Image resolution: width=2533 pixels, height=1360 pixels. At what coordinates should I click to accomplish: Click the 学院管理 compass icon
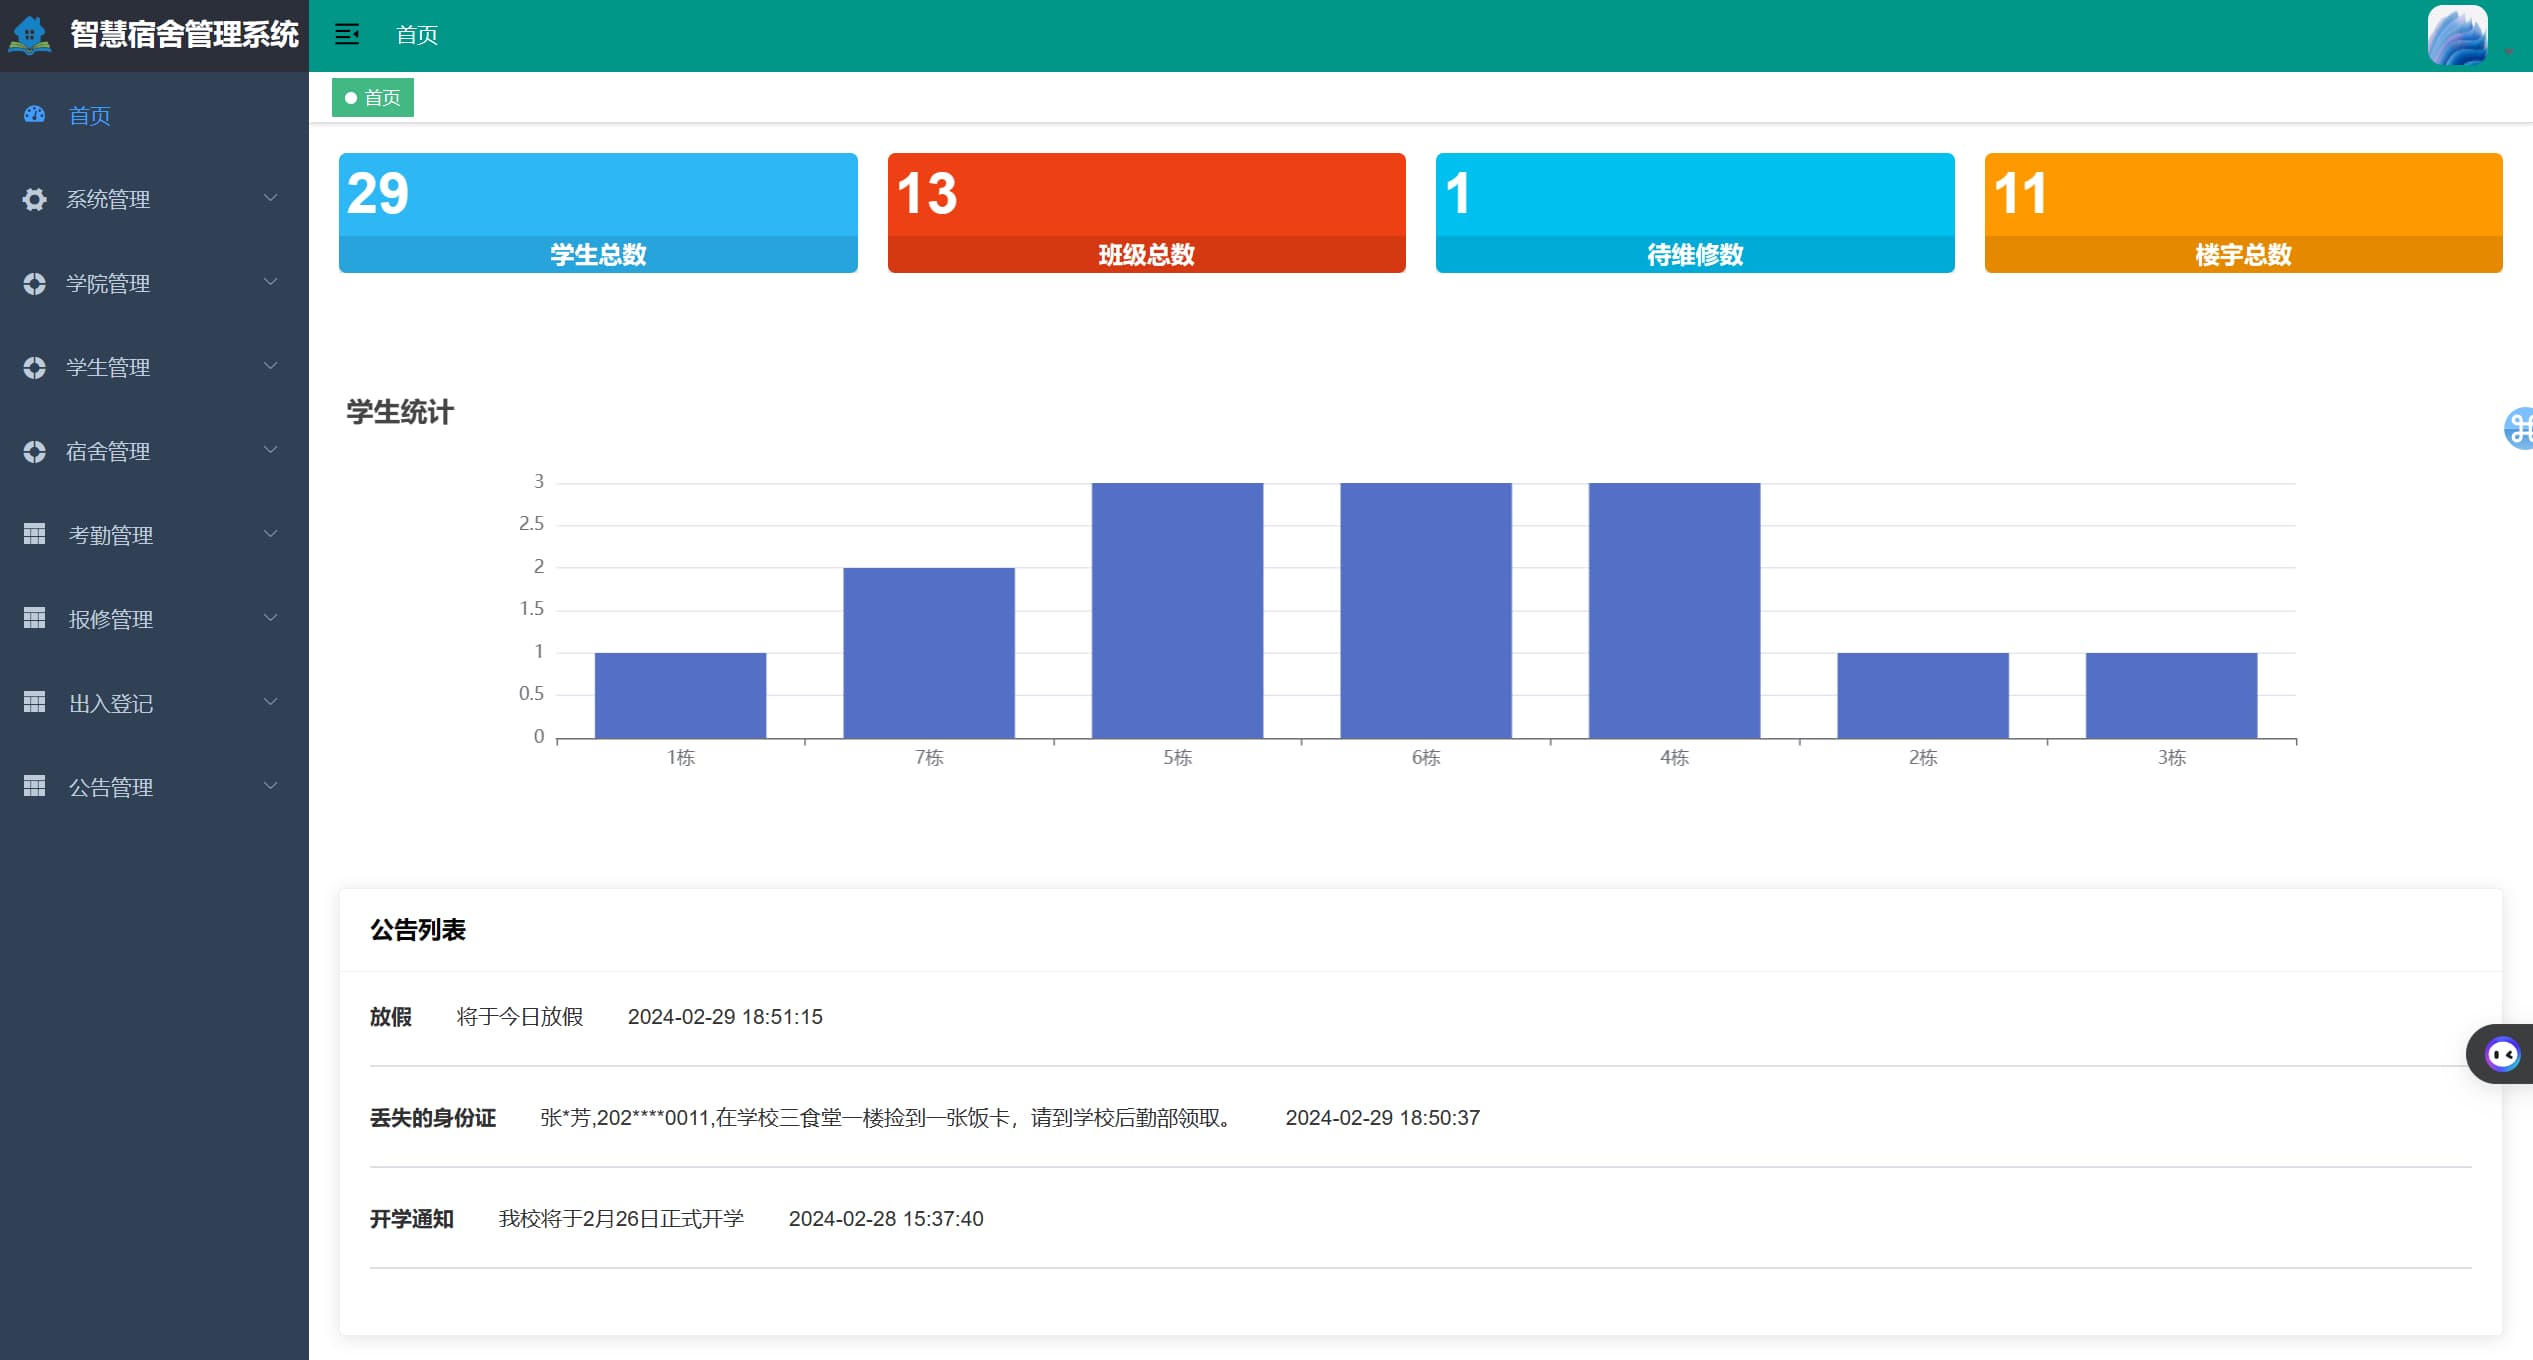point(34,283)
